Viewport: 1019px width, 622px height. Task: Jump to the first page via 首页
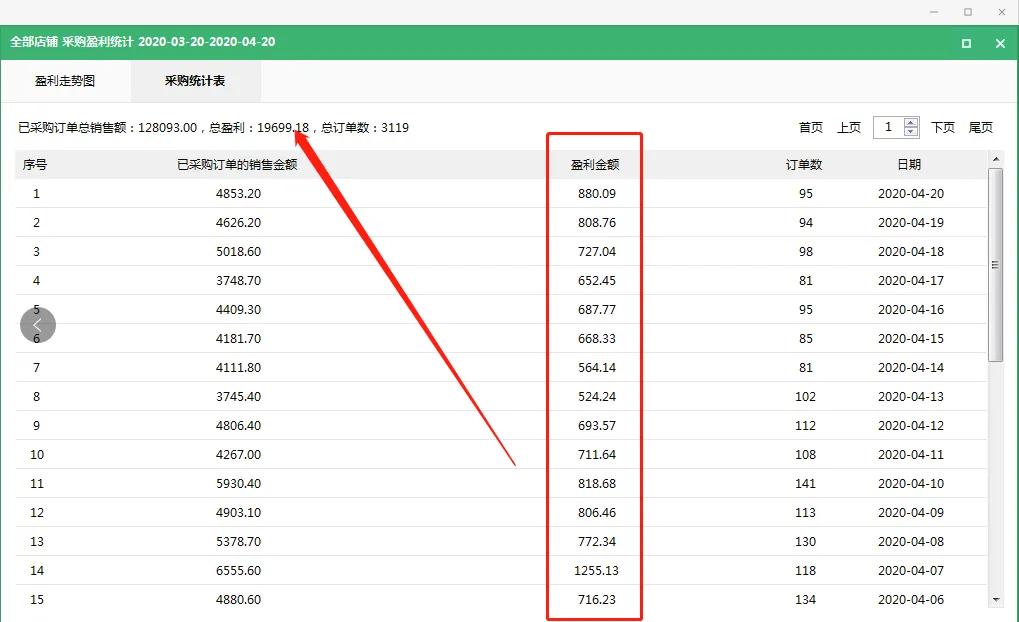[x=810, y=127]
